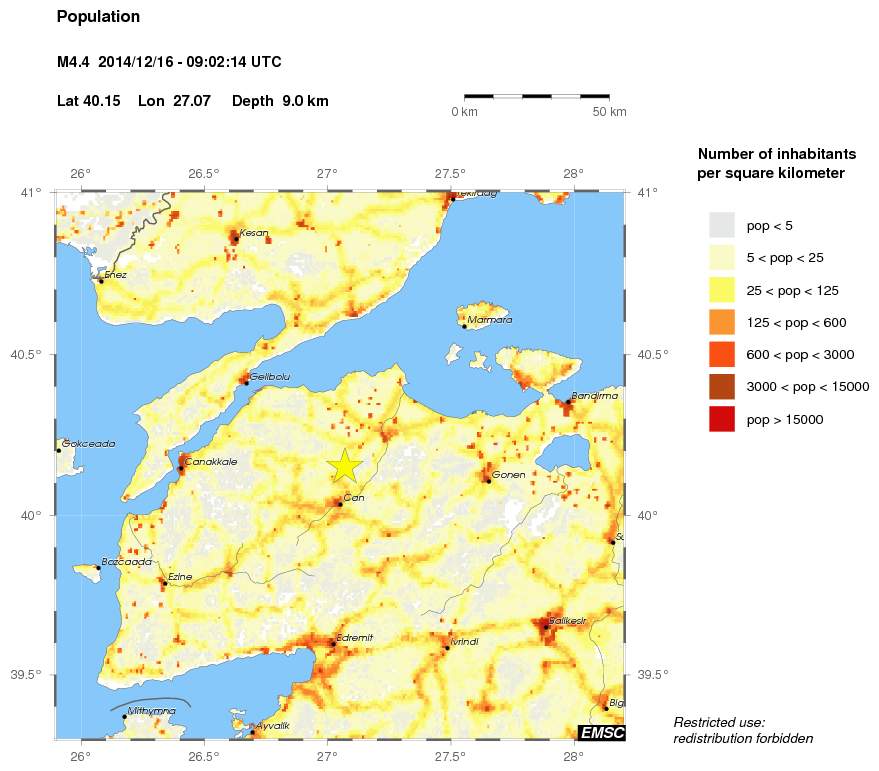Click the Bozcaada island marker dot
The width and height of the screenshot is (879, 771).
98,568
